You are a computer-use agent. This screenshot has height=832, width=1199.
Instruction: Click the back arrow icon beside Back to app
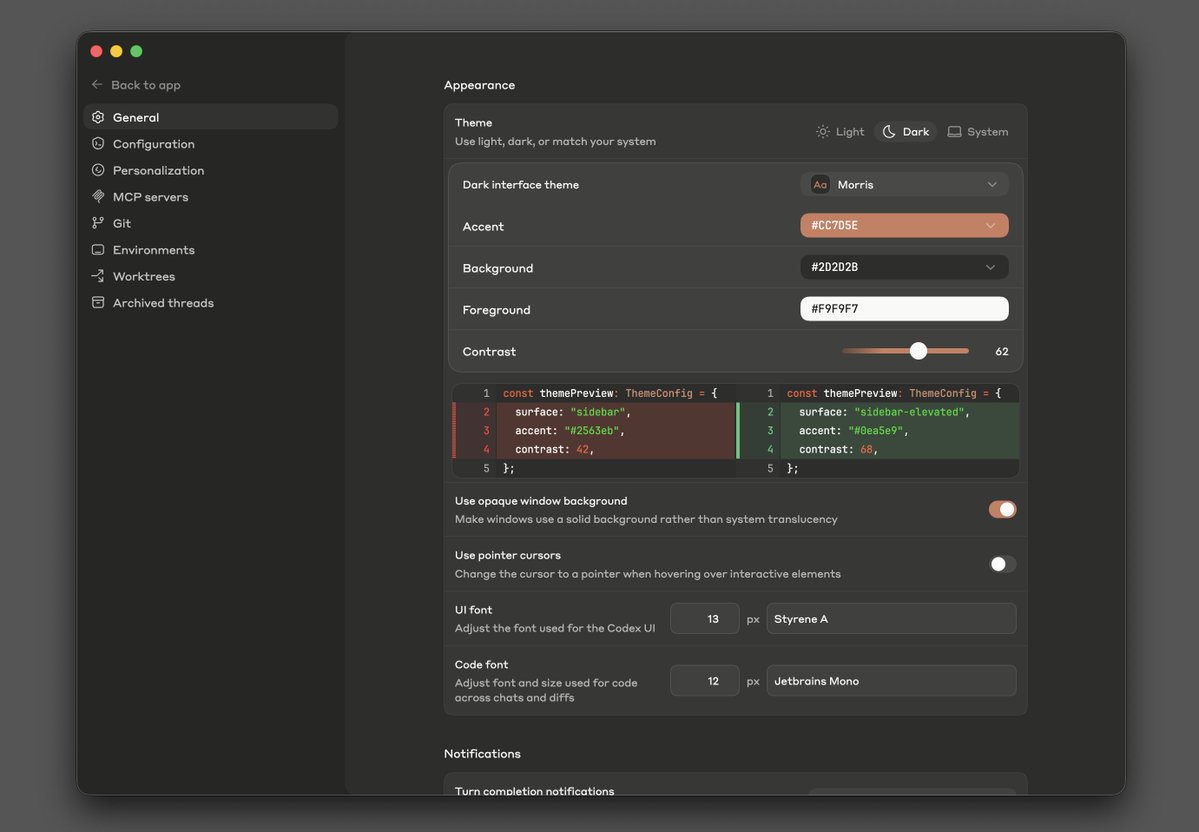97,84
